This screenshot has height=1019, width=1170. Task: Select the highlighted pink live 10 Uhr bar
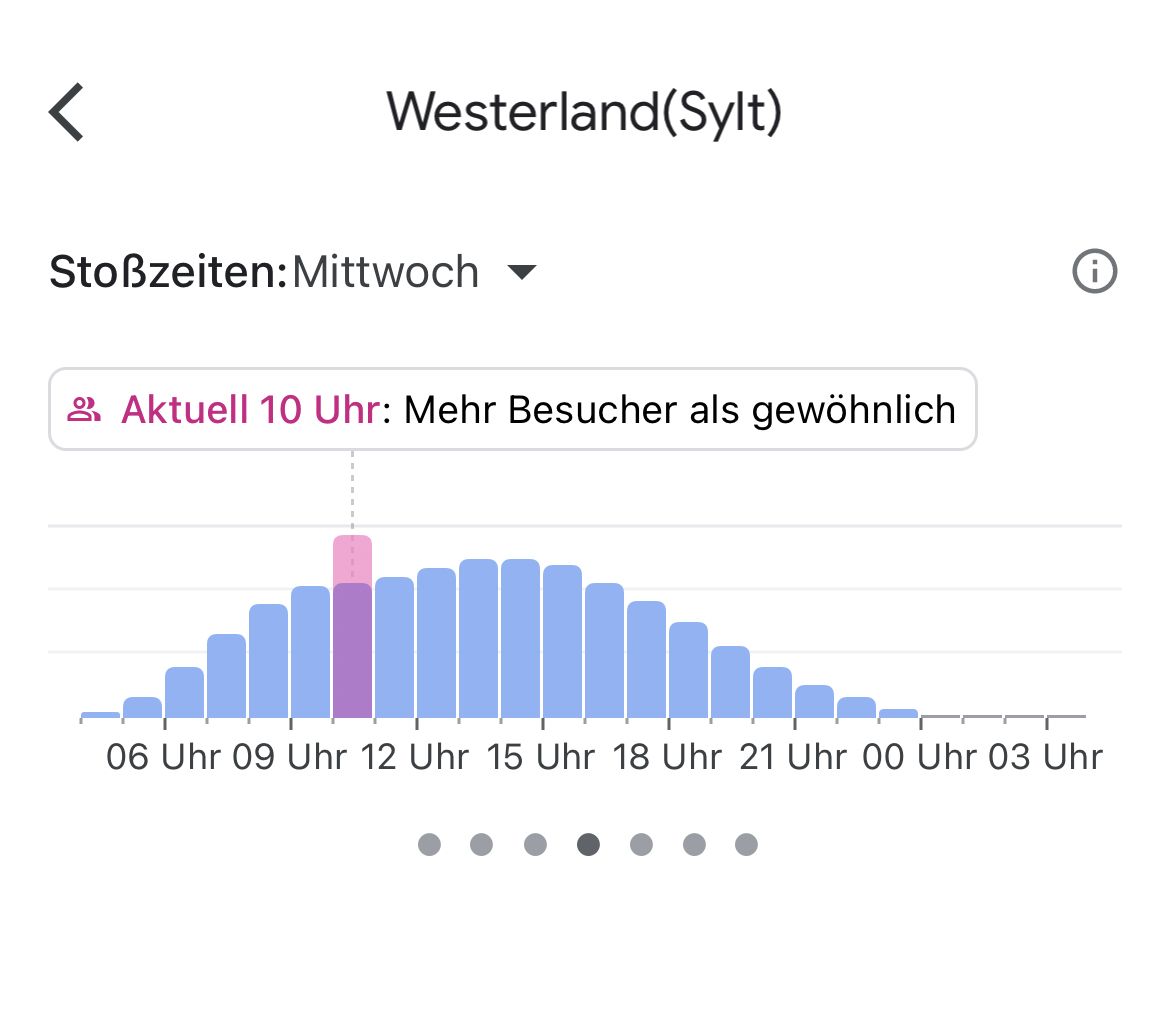[x=352, y=630]
